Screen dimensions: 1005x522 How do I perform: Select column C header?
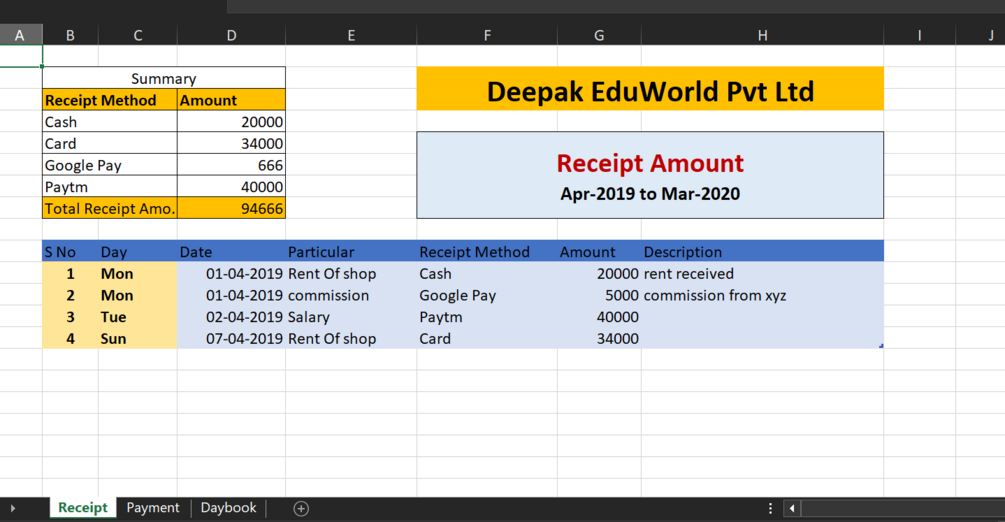click(x=138, y=35)
